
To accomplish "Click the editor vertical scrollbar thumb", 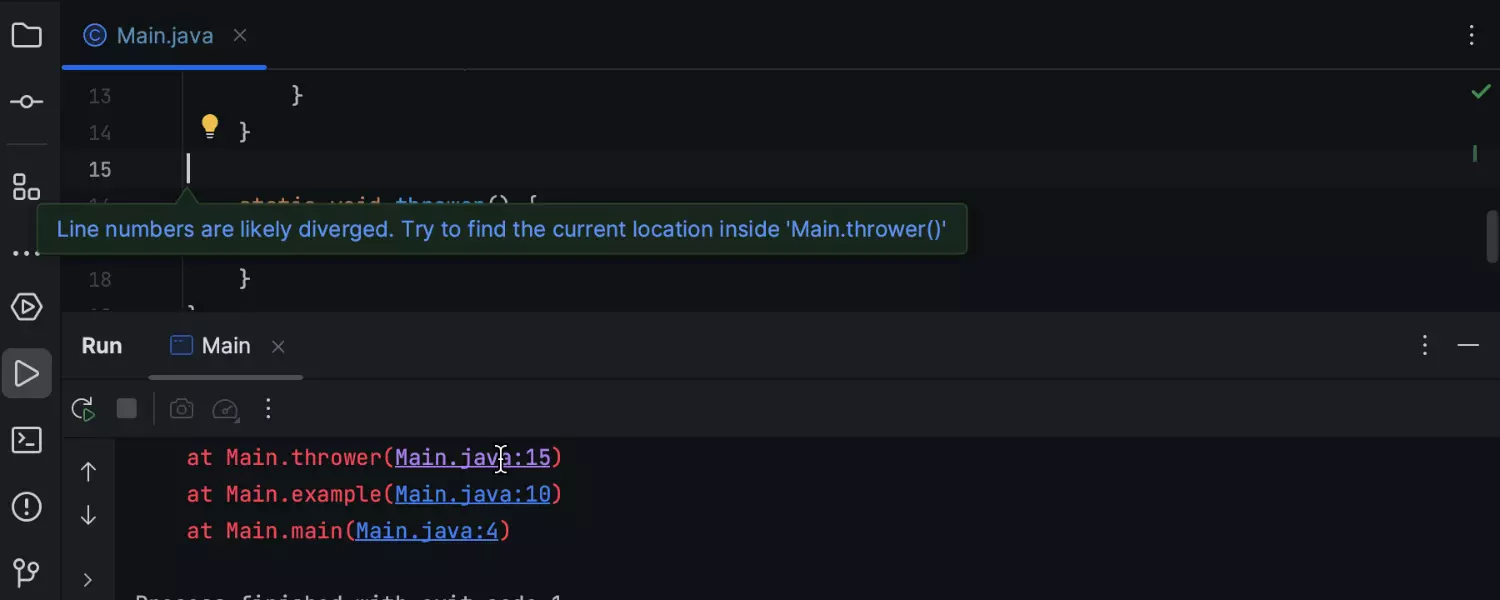I will (1491, 236).
